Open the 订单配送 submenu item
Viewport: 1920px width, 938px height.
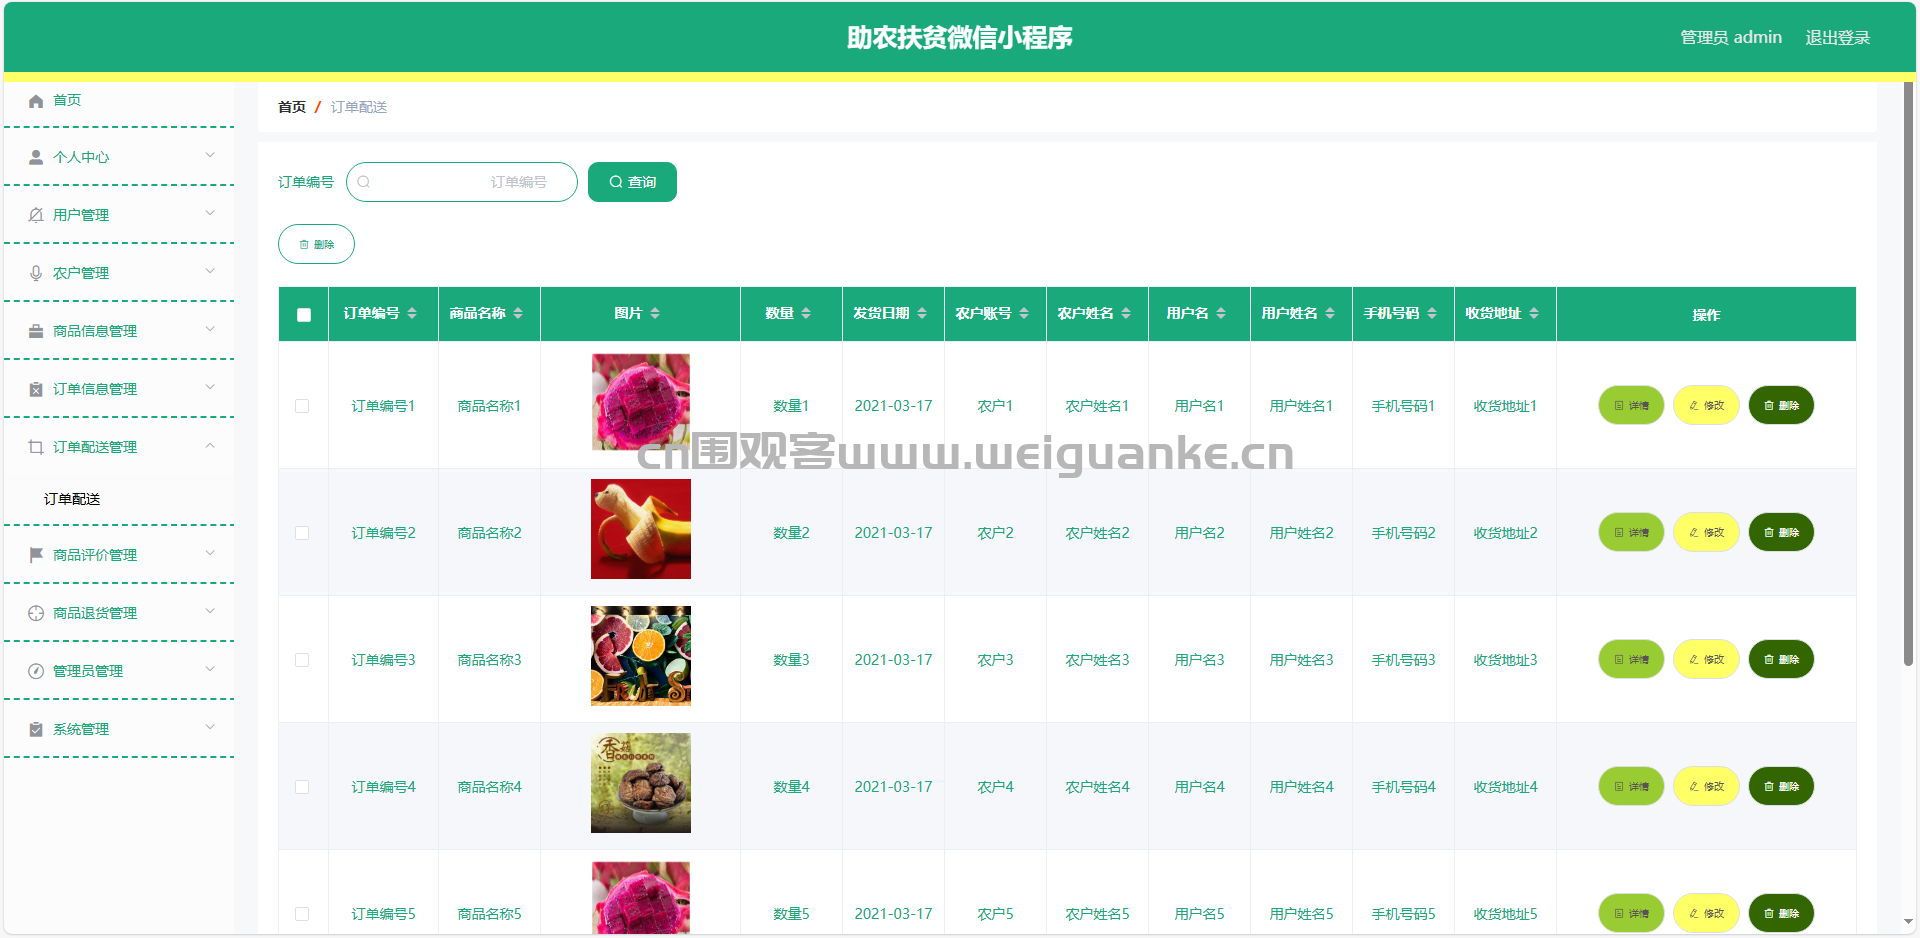tap(72, 499)
